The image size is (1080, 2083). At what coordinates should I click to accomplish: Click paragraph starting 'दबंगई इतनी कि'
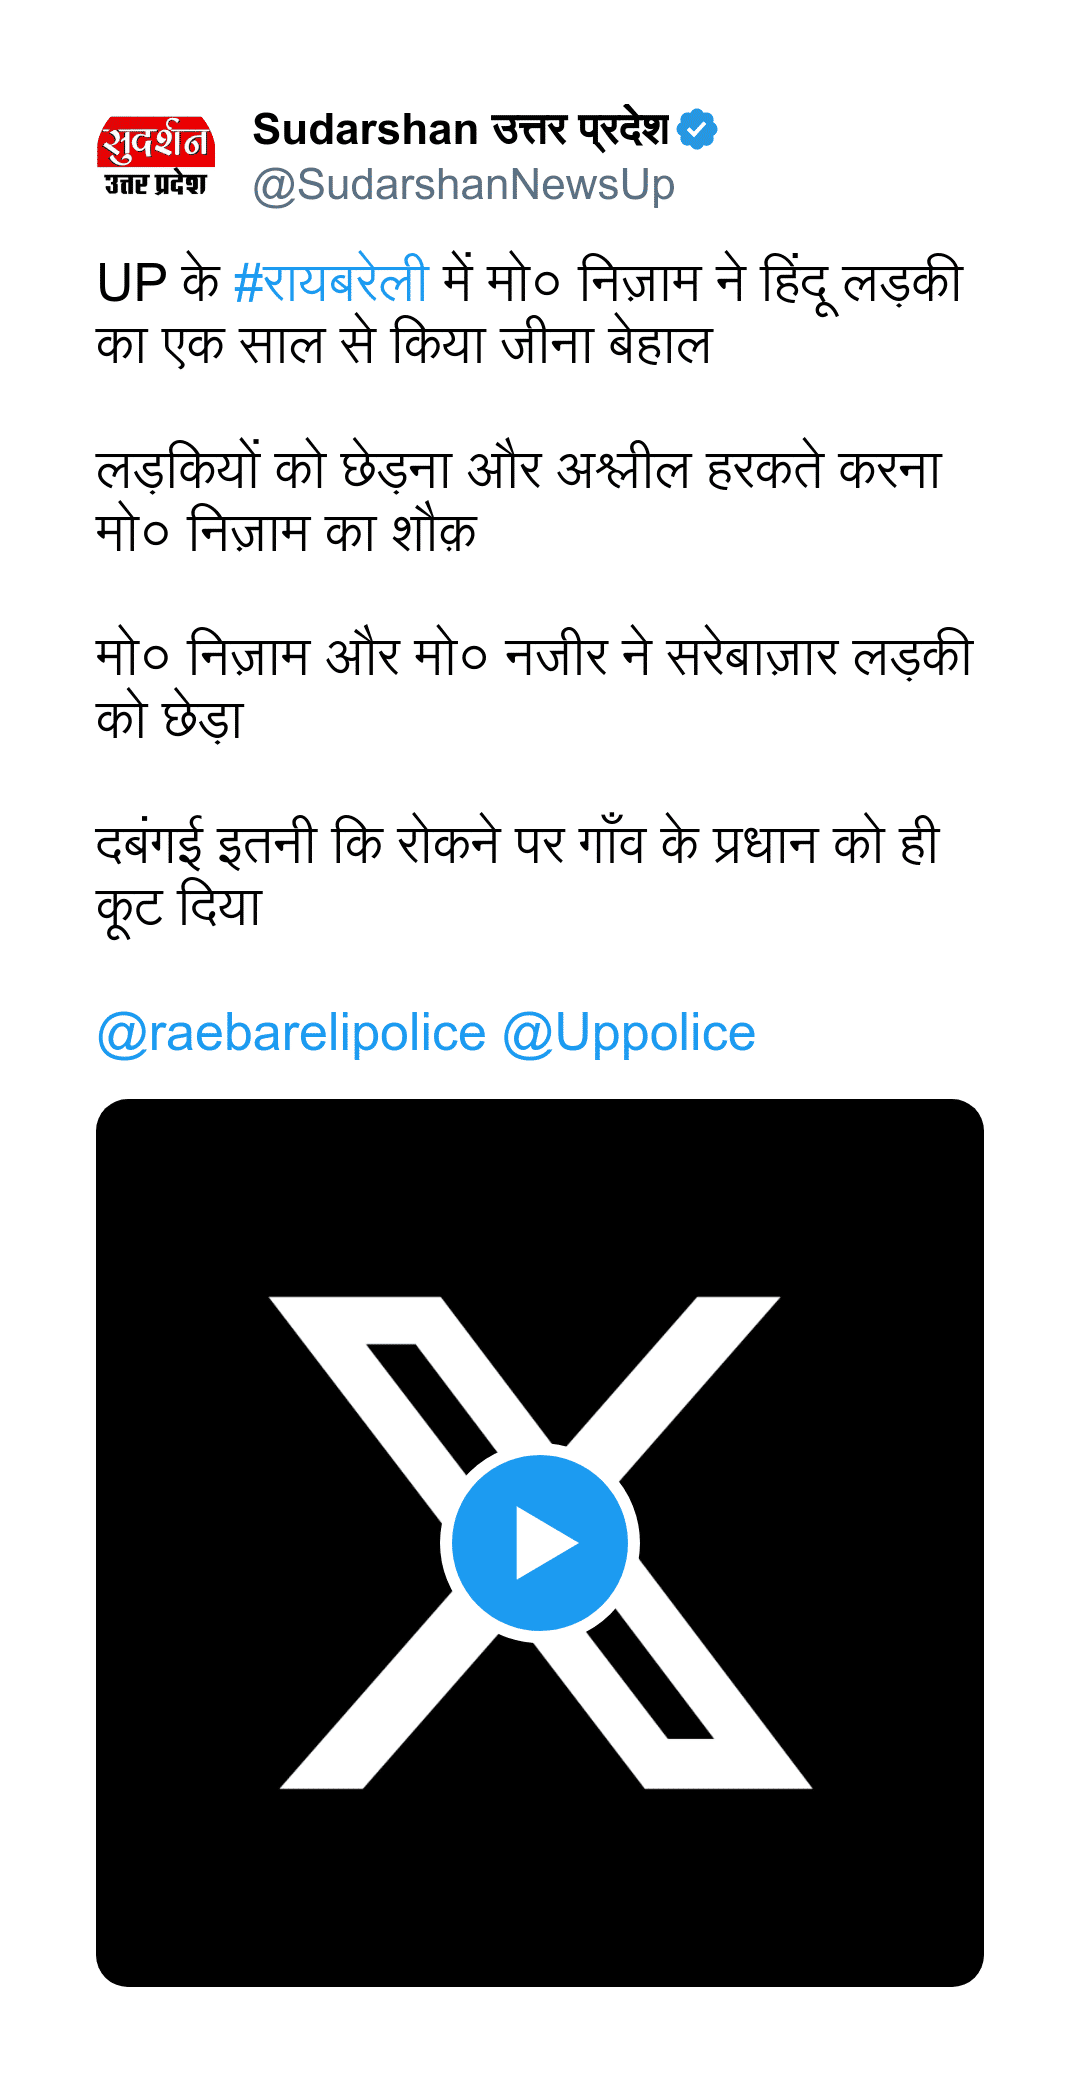[518, 875]
